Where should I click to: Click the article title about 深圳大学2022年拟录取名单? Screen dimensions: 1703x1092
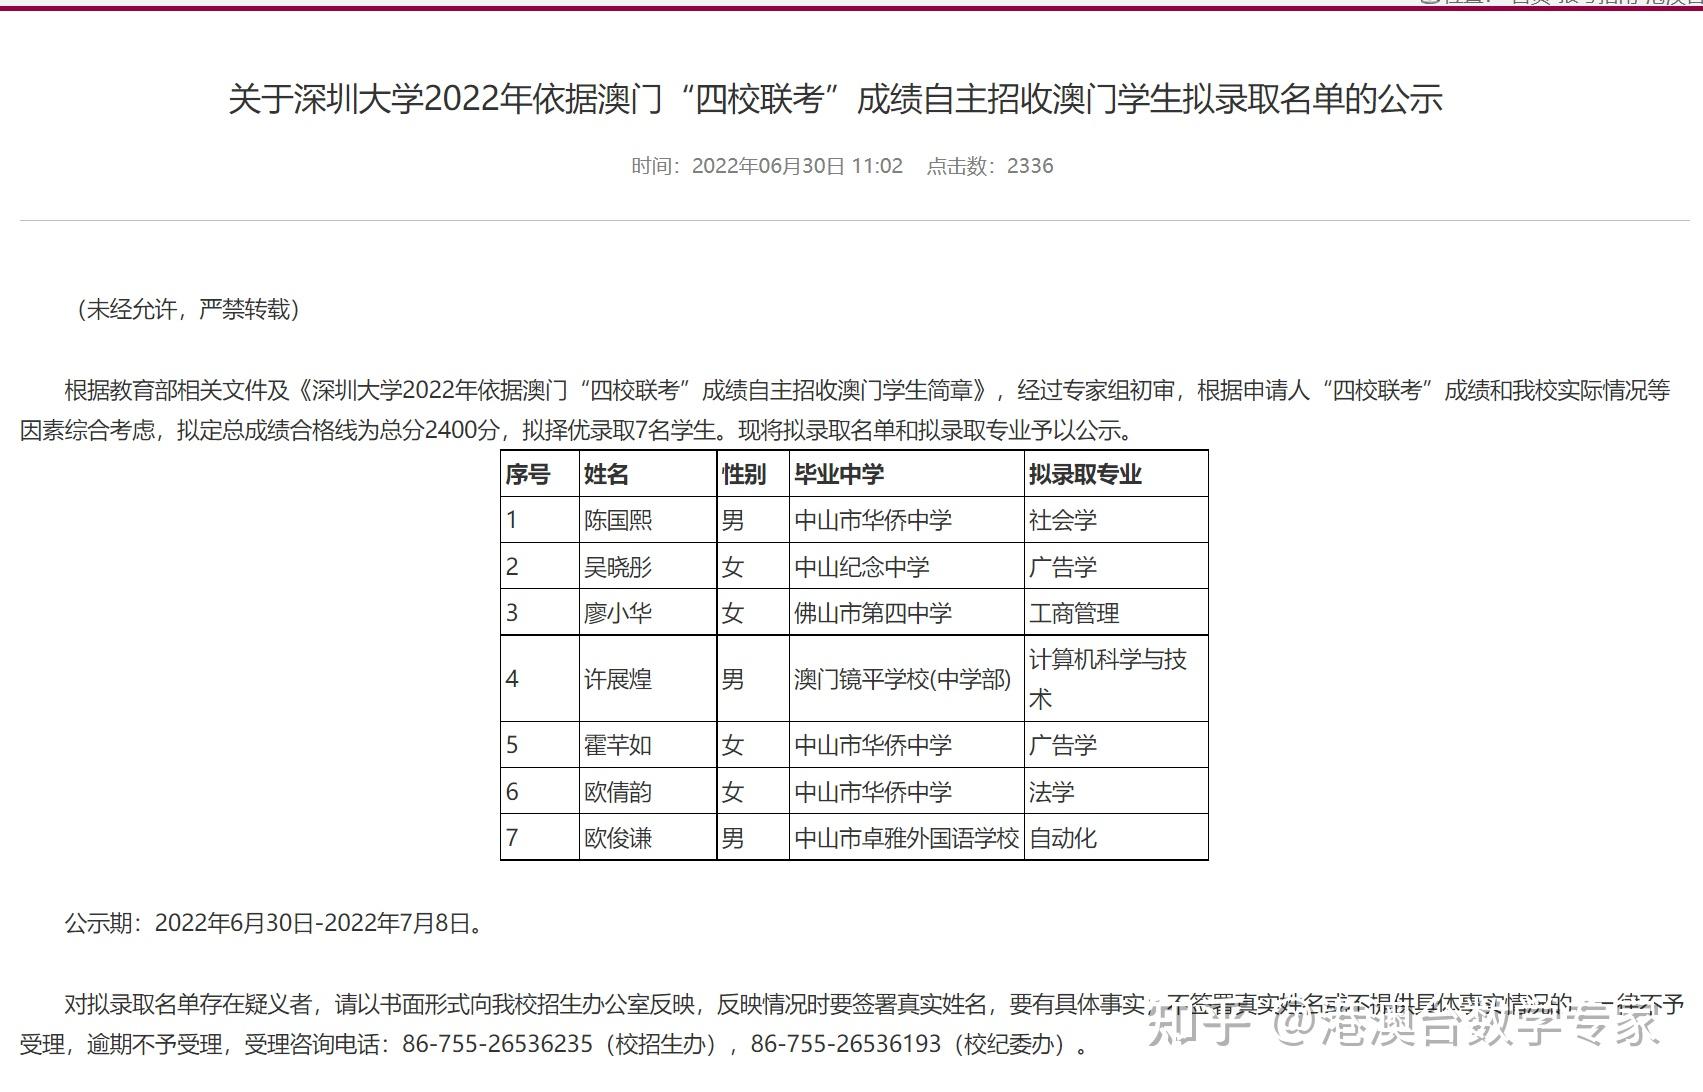click(835, 99)
